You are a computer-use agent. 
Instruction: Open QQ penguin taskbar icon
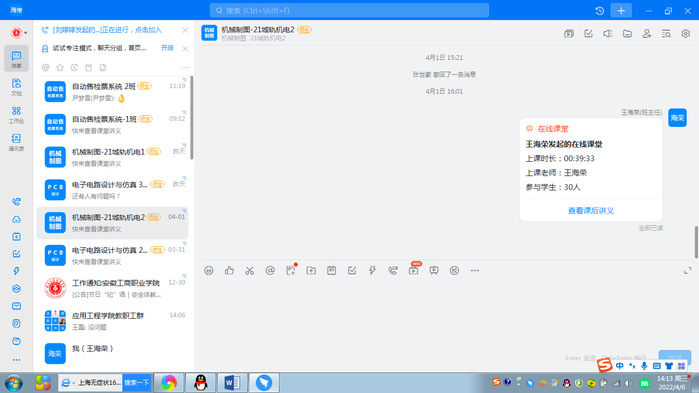pyautogui.click(x=201, y=383)
